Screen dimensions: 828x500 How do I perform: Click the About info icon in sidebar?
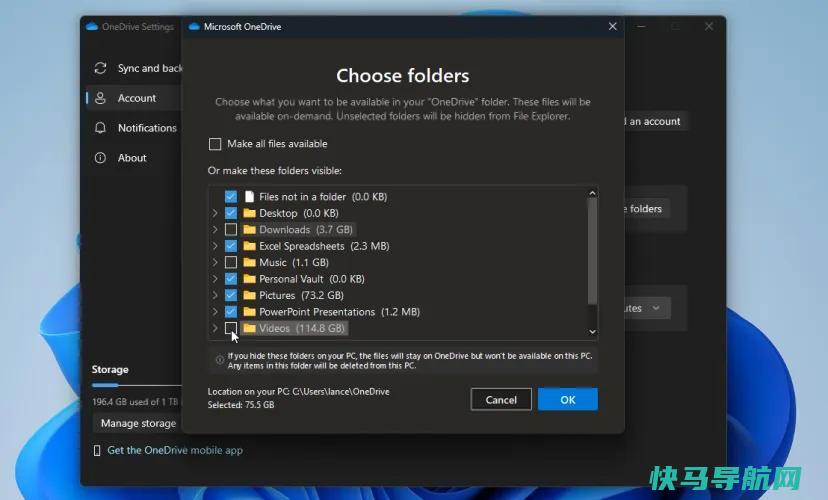point(100,158)
